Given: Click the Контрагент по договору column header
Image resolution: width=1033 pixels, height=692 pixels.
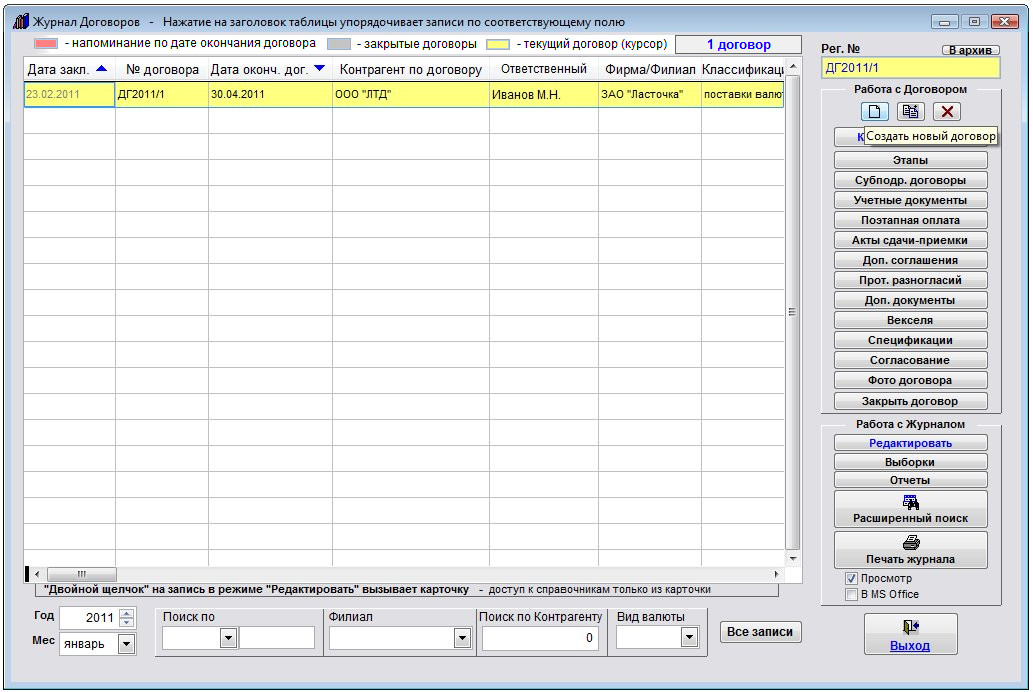Looking at the screenshot, I should pos(410,69).
